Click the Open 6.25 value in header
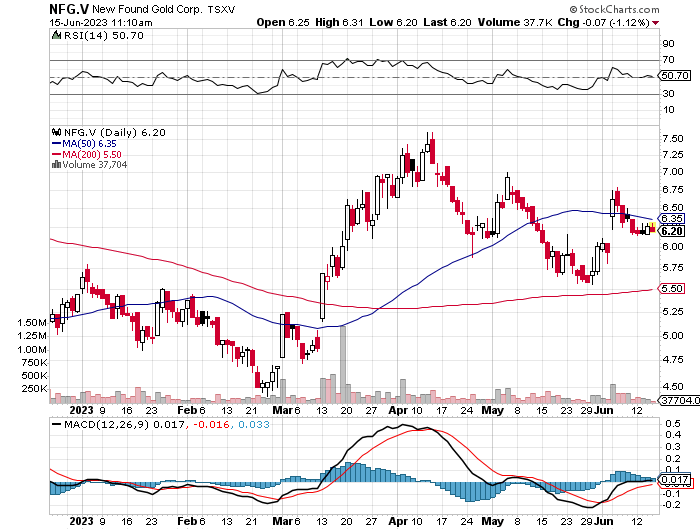Image resolution: width=700 pixels, height=530 pixels. coord(283,22)
